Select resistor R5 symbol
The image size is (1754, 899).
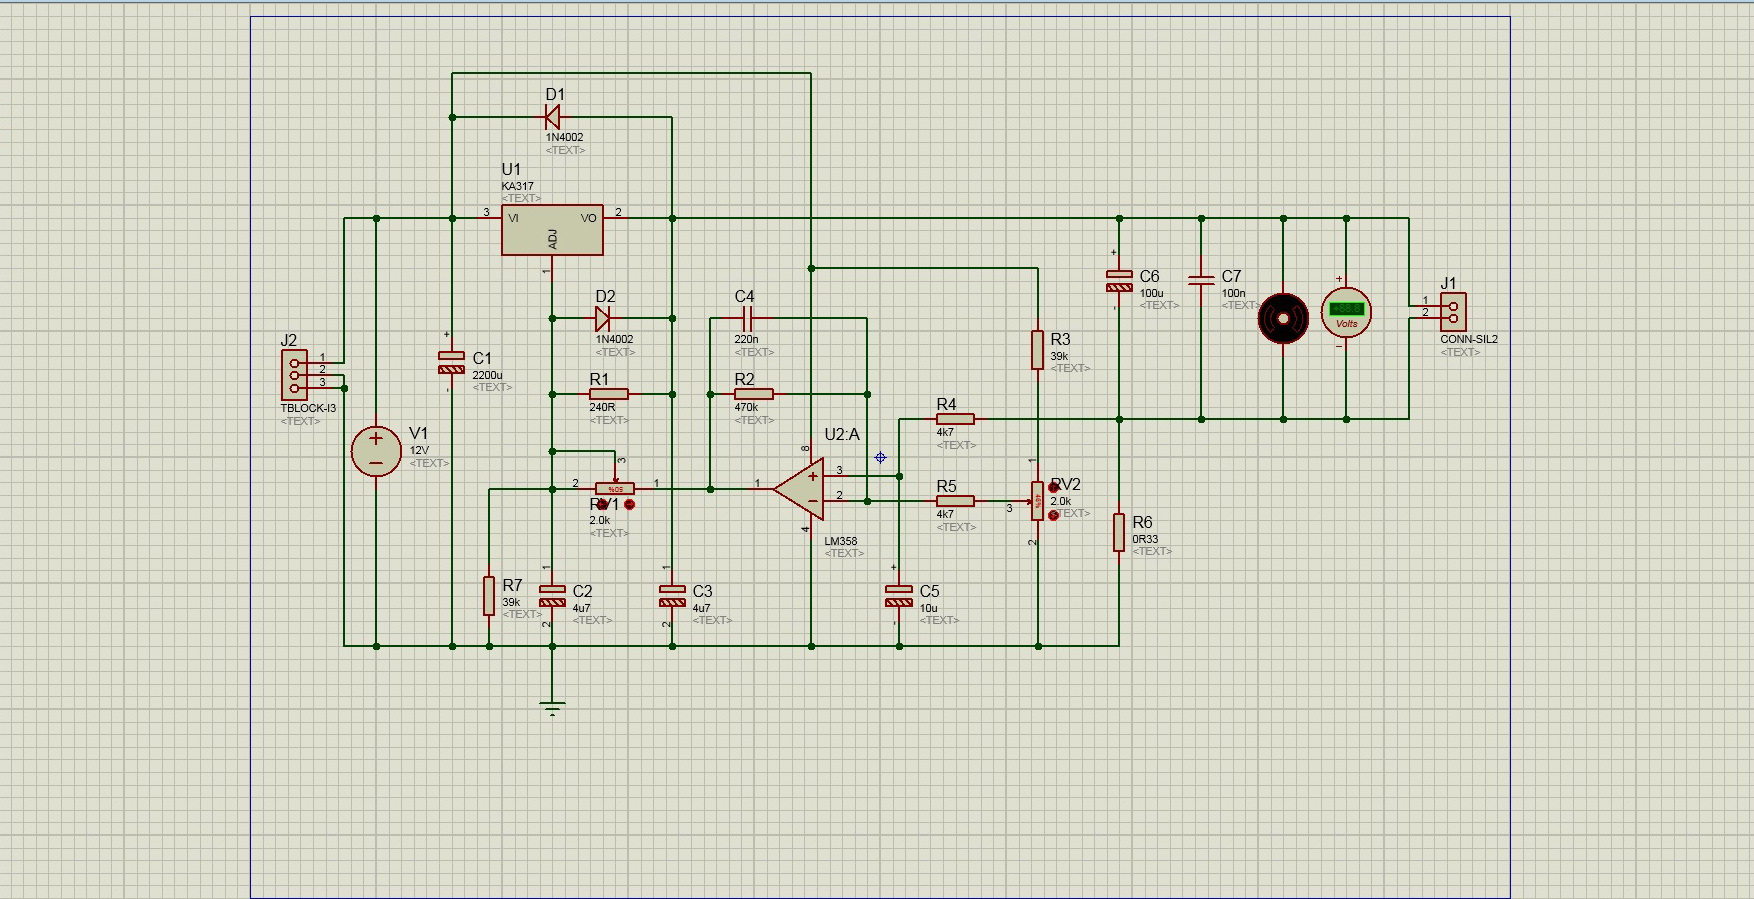(x=955, y=501)
